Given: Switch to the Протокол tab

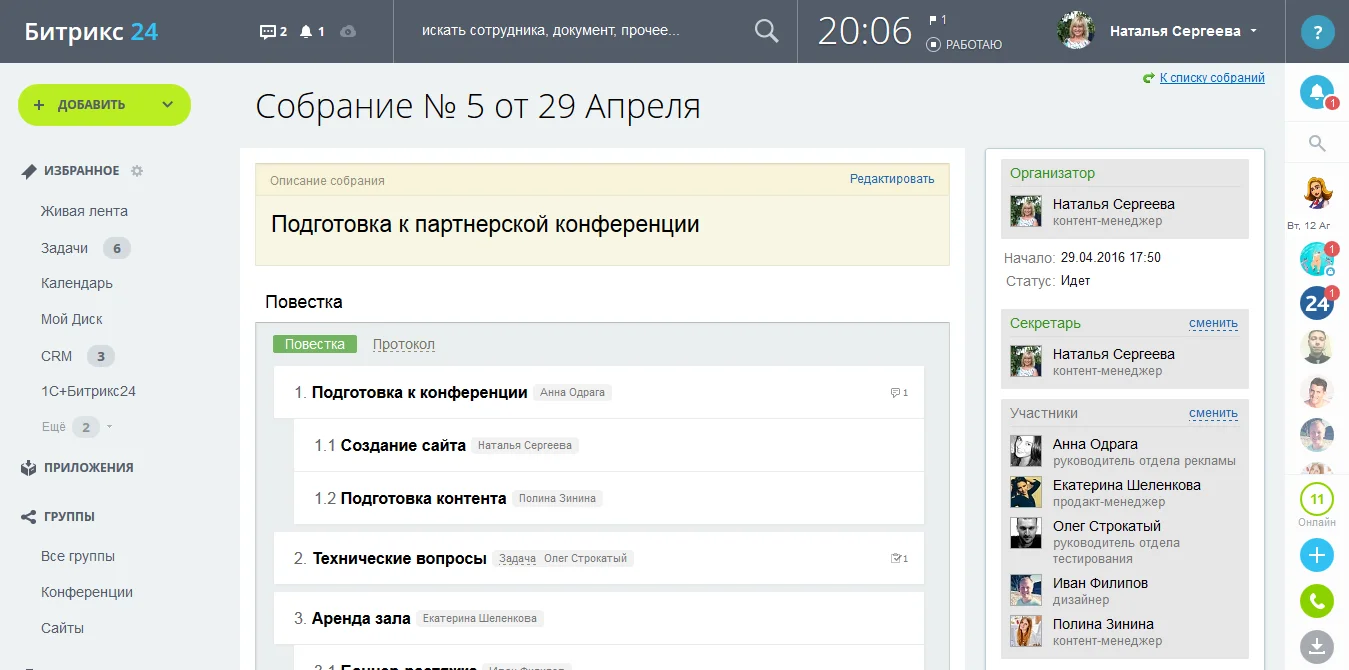Looking at the screenshot, I should pyautogui.click(x=403, y=344).
